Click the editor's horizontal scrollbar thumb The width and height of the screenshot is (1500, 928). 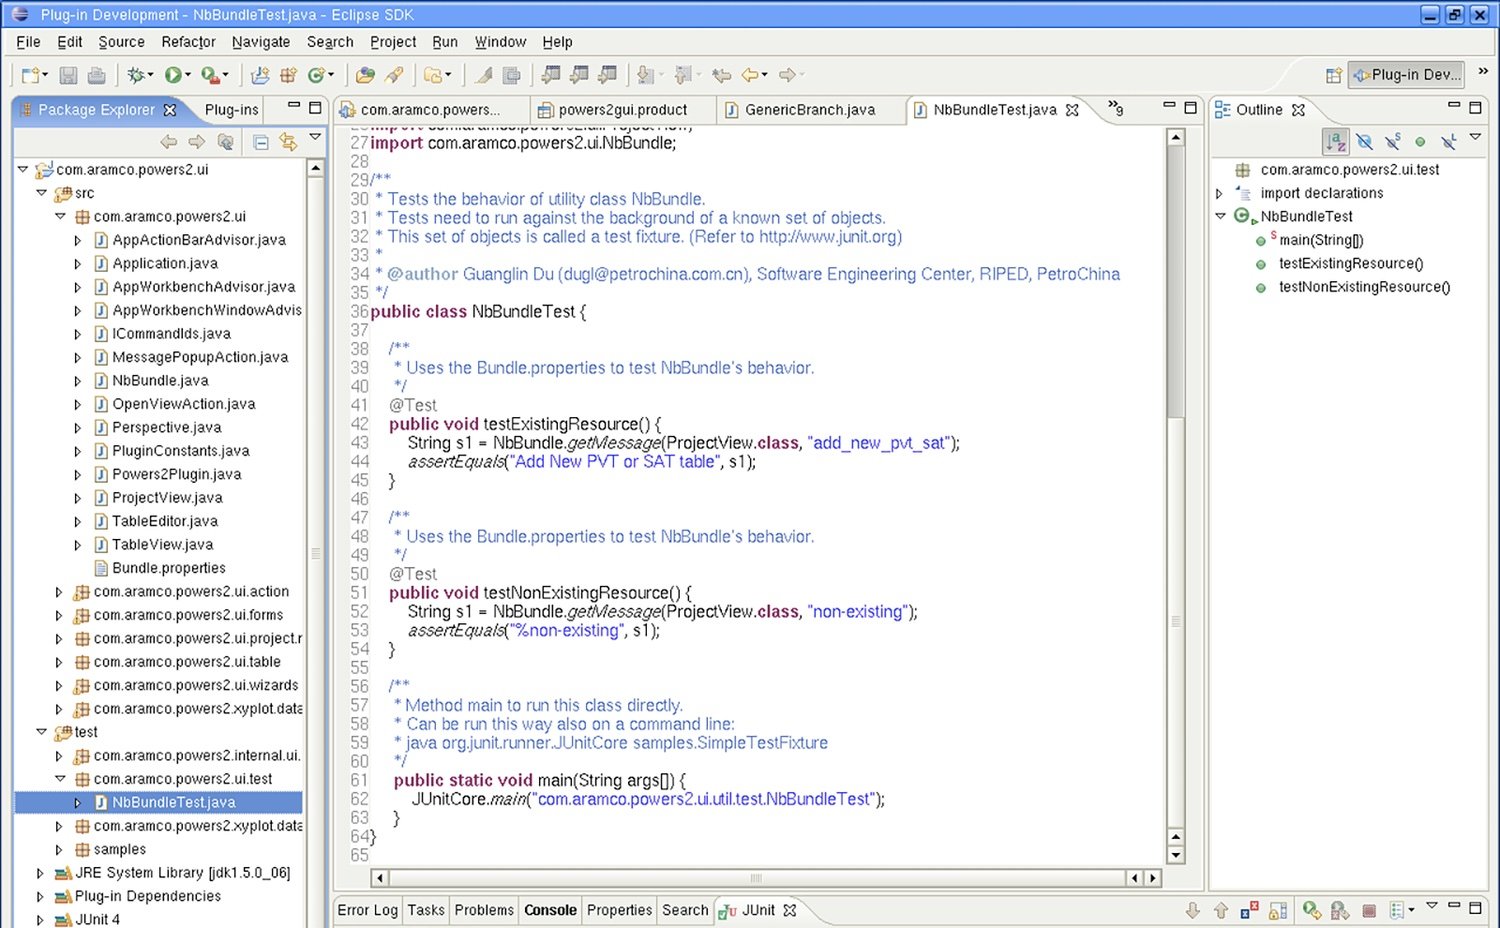tap(756, 878)
